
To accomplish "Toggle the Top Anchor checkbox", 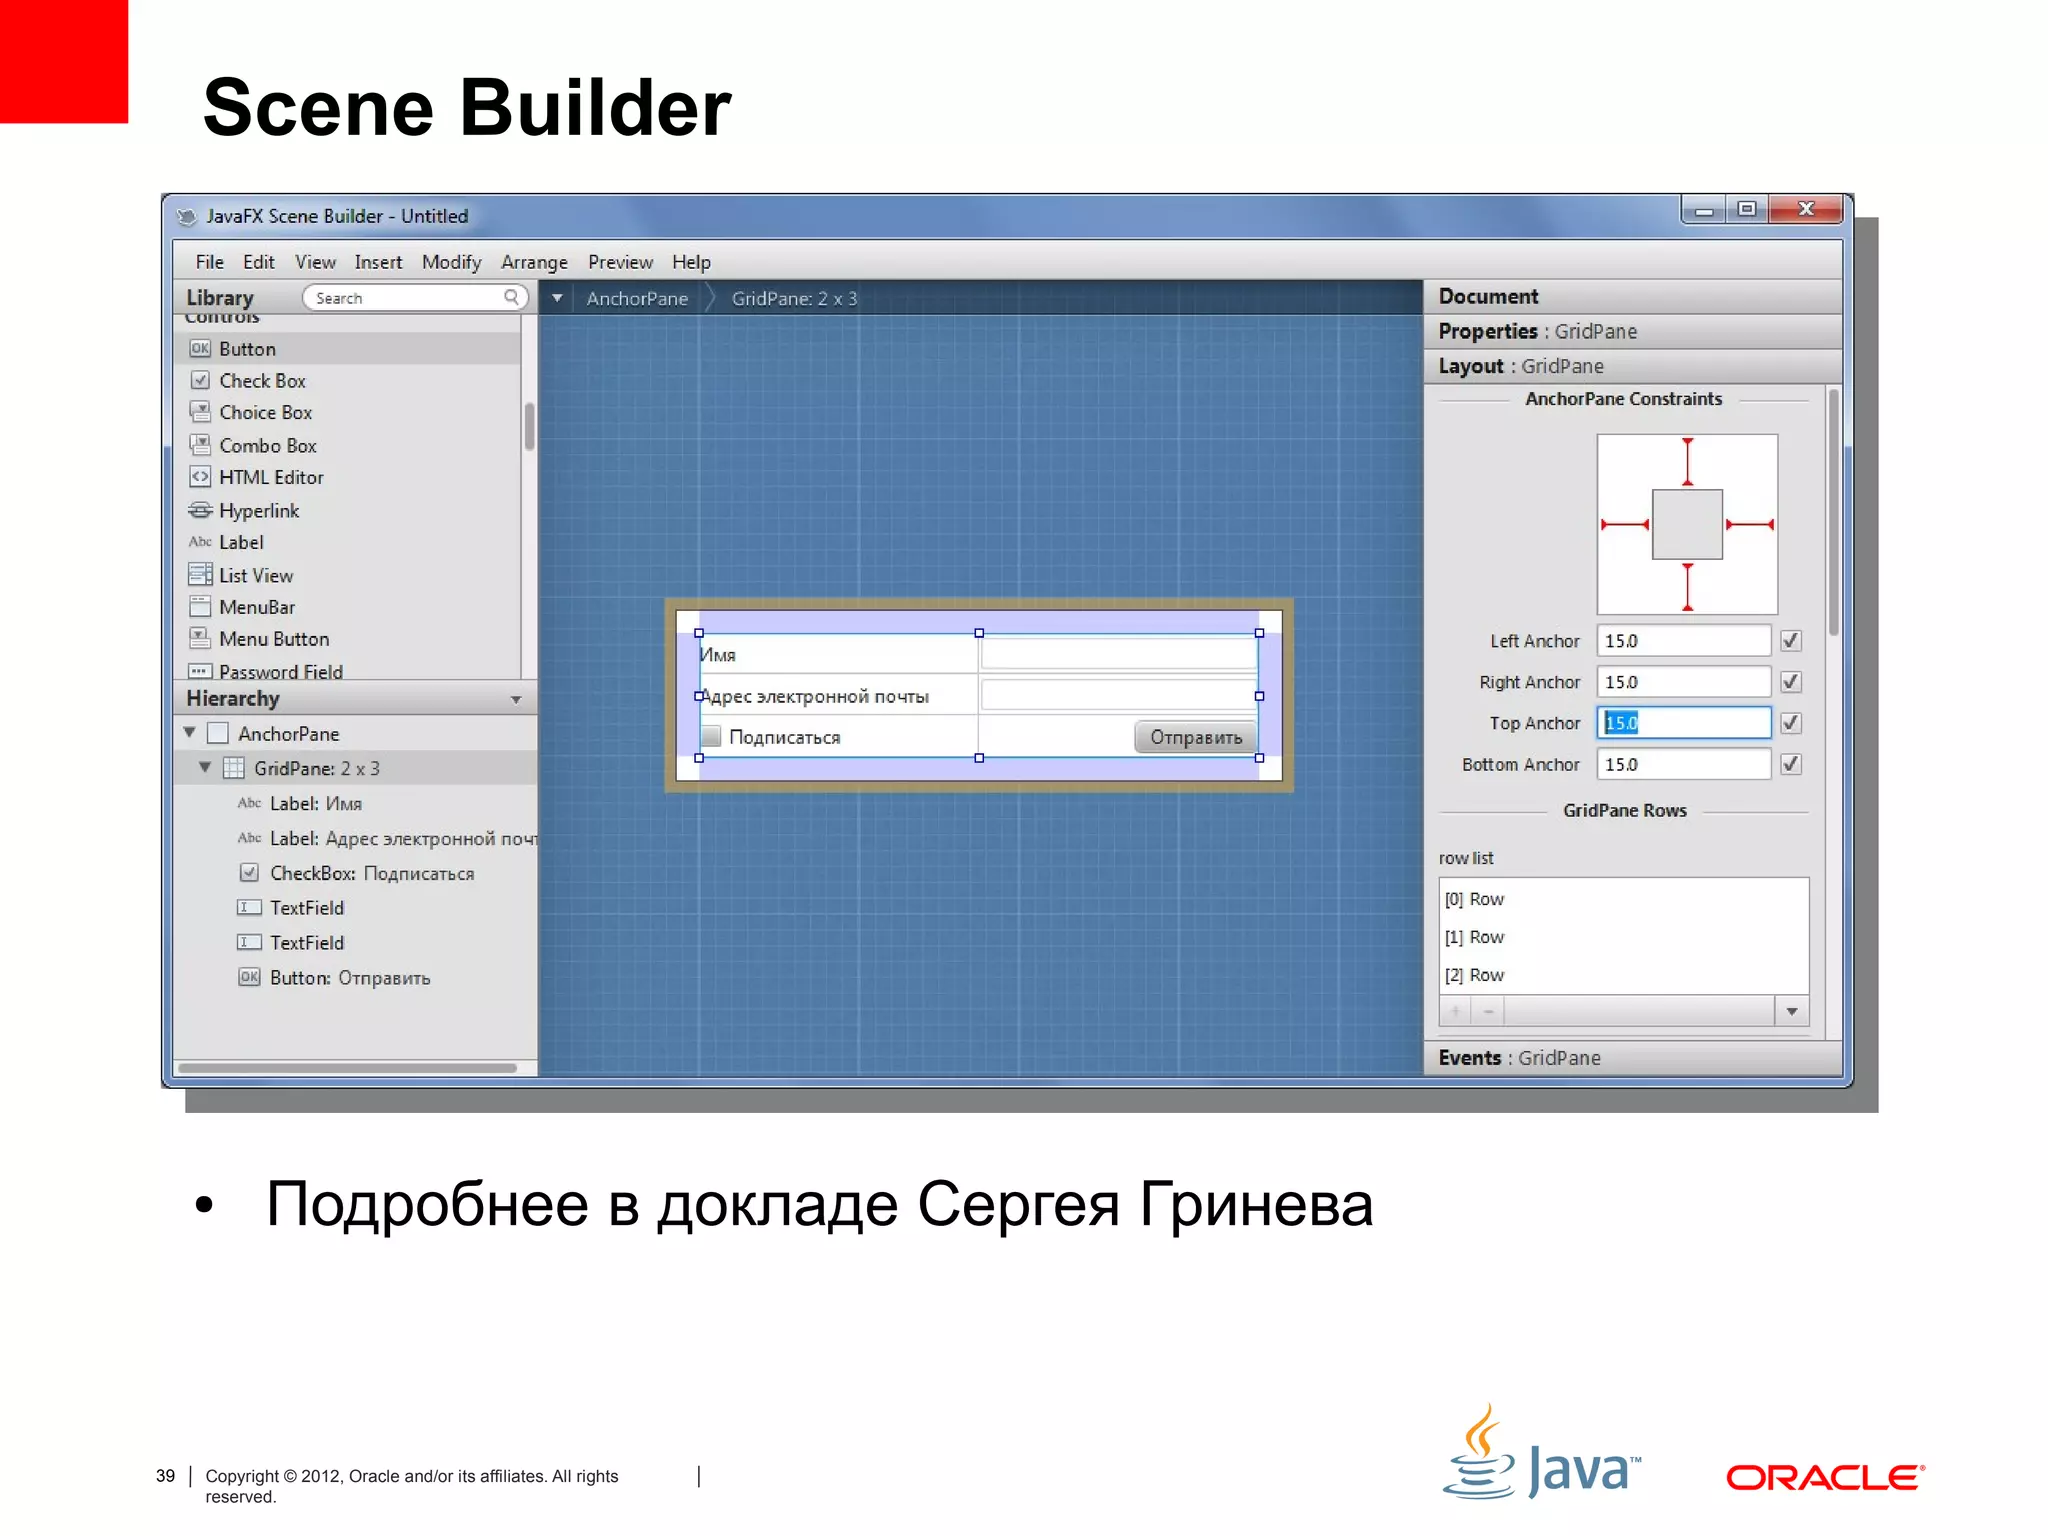I will click(x=1791, y=722).
